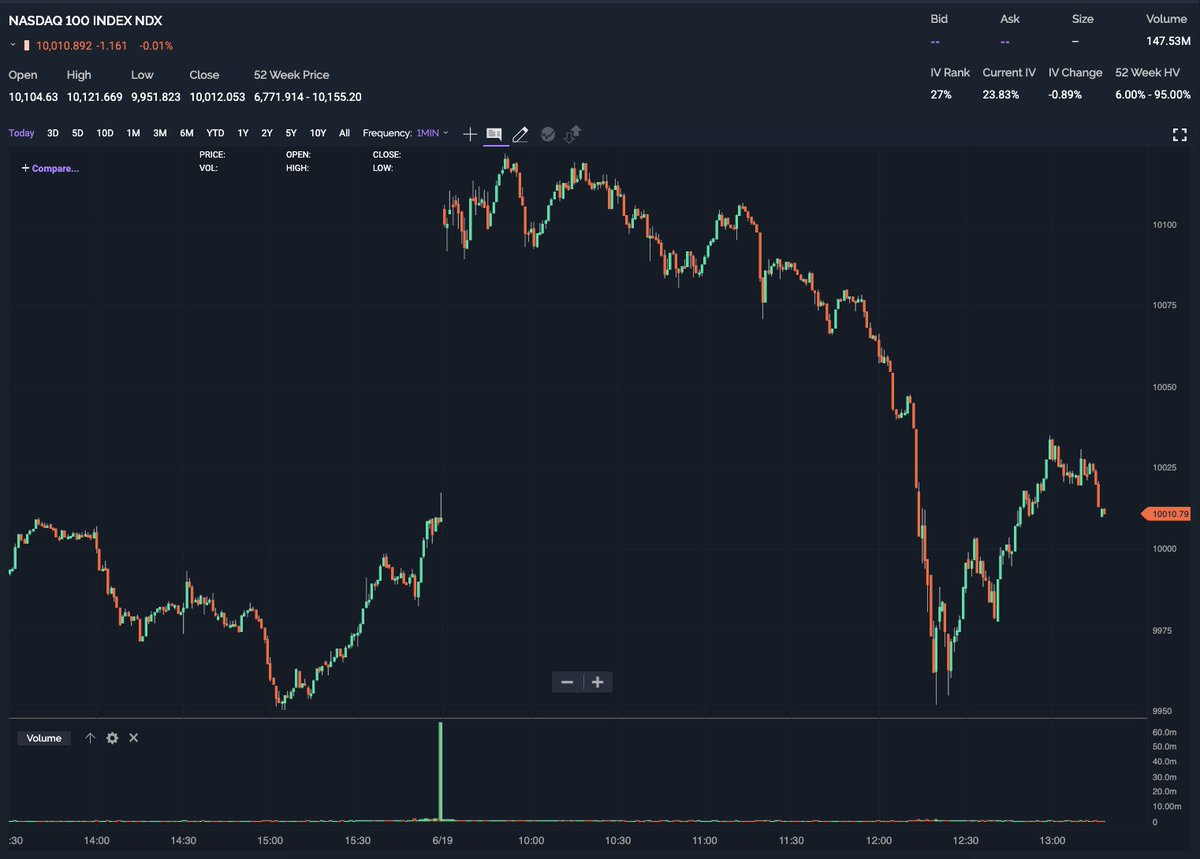
Task: Remove the Volume indicator panel
Action: click(x=134, y=738)
